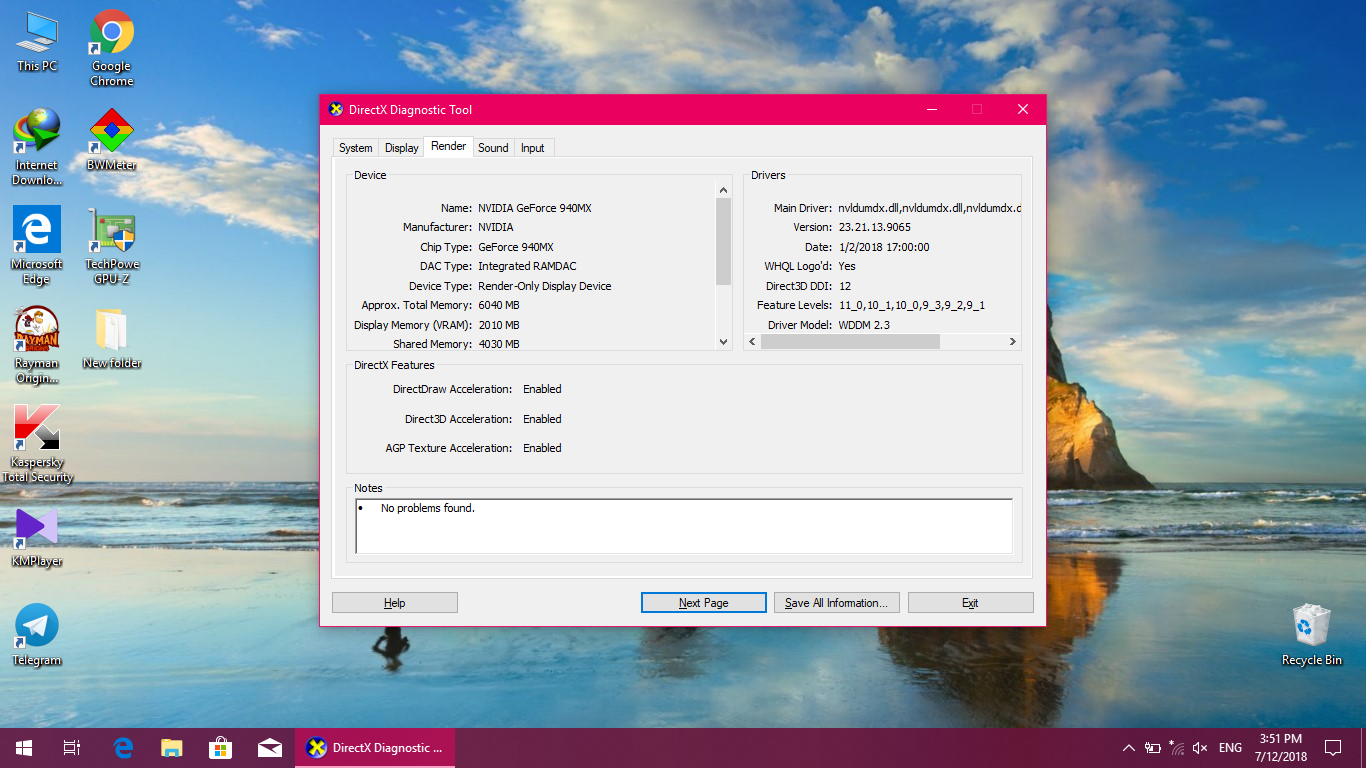Click the driver version 23.21.13.9065
This screenshot has height=768, width=1366.
(x=874, y=227)
